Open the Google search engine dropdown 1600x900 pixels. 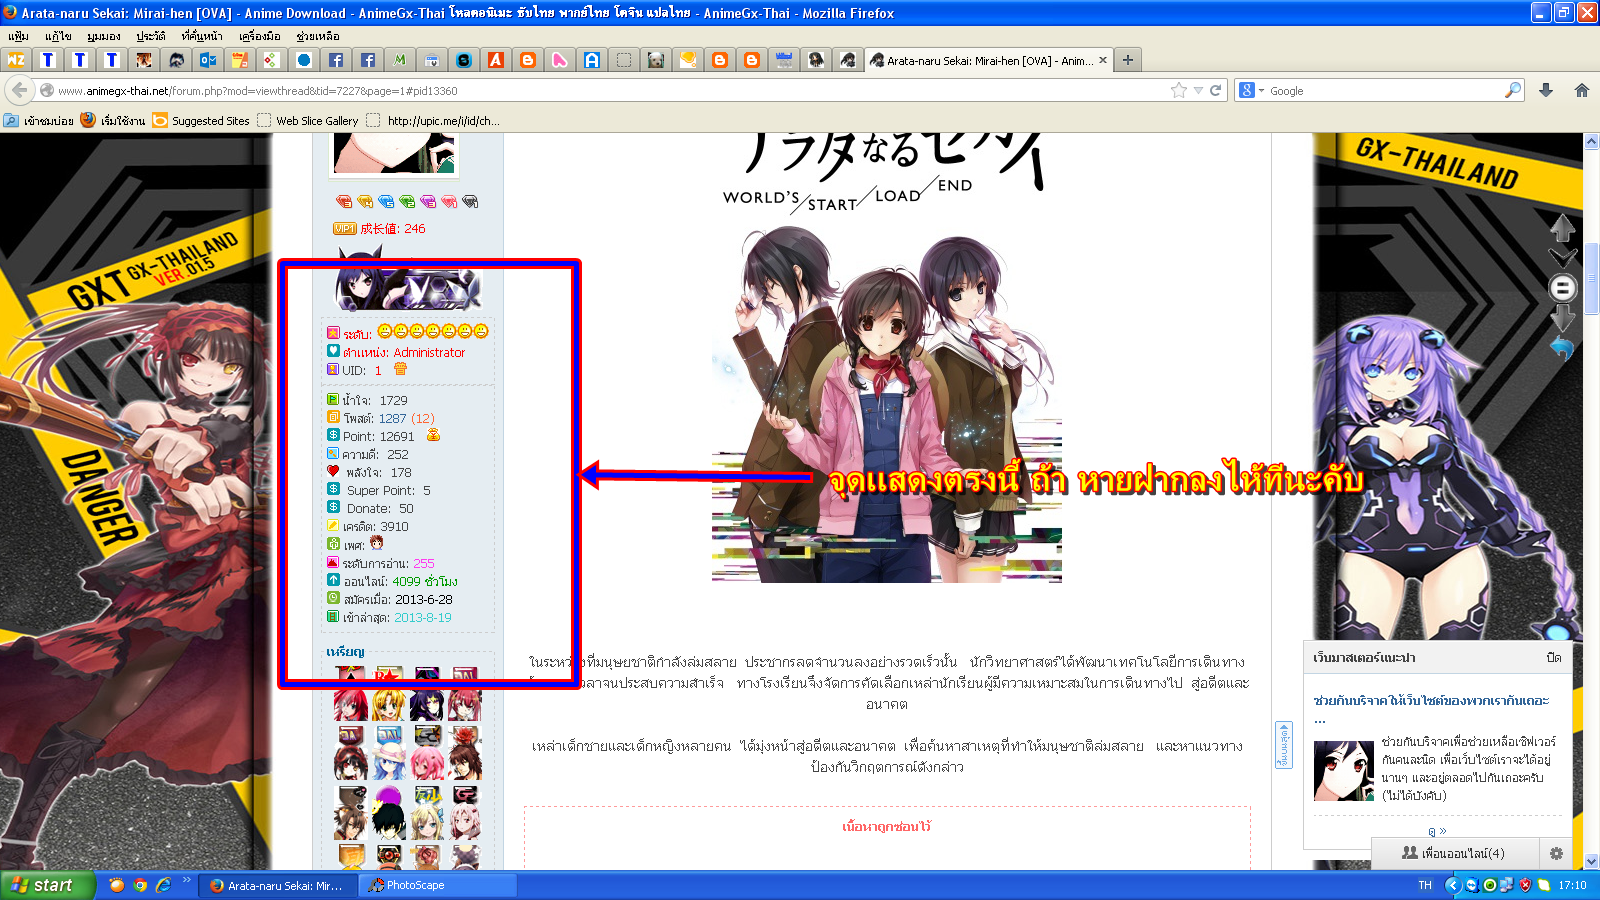(1252, 90)
